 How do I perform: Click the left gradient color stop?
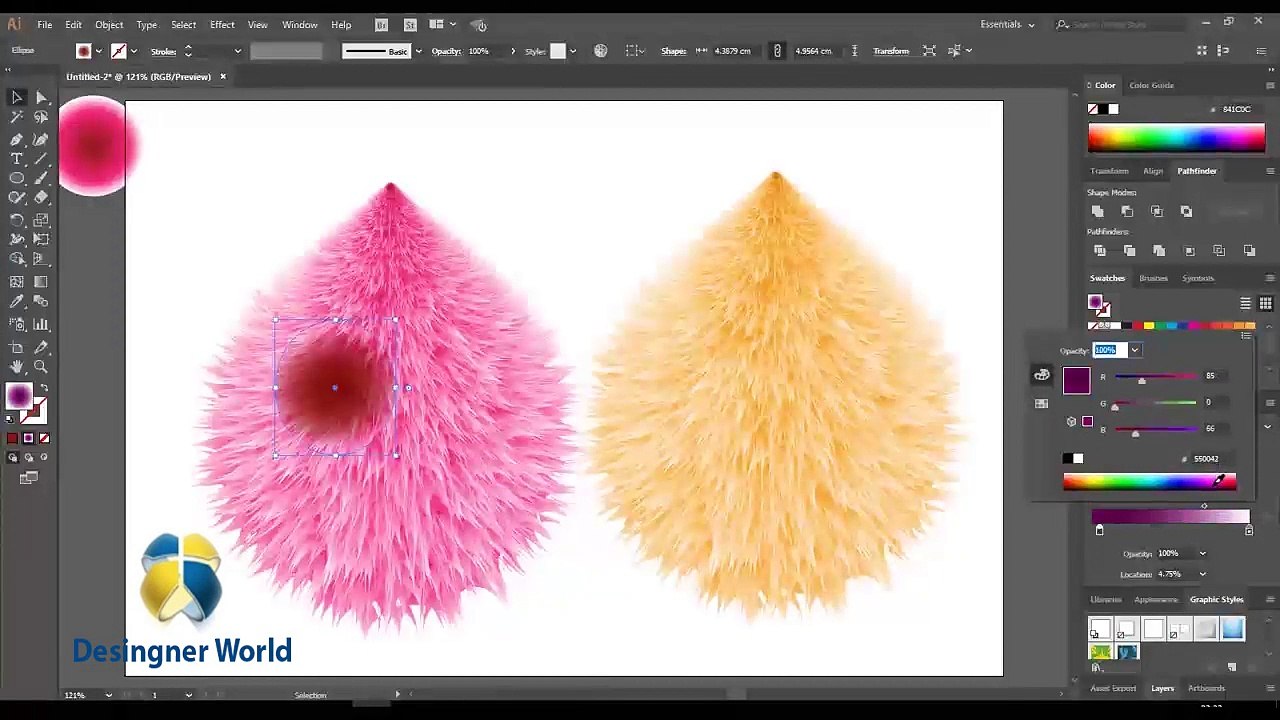[1099, 530]
